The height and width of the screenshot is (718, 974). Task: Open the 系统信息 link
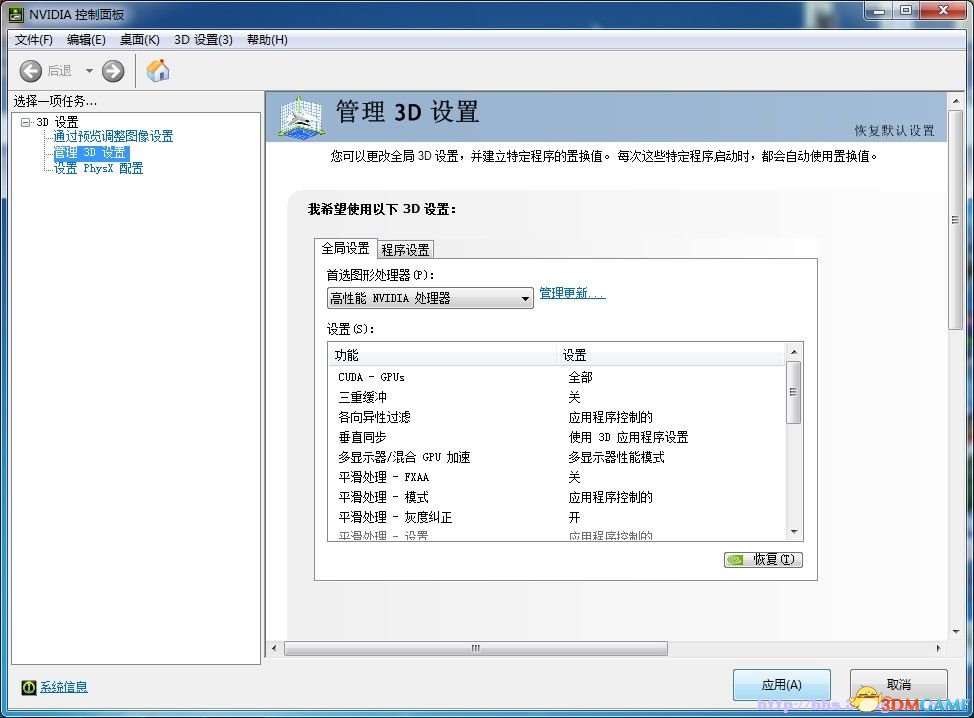point(64,687)
